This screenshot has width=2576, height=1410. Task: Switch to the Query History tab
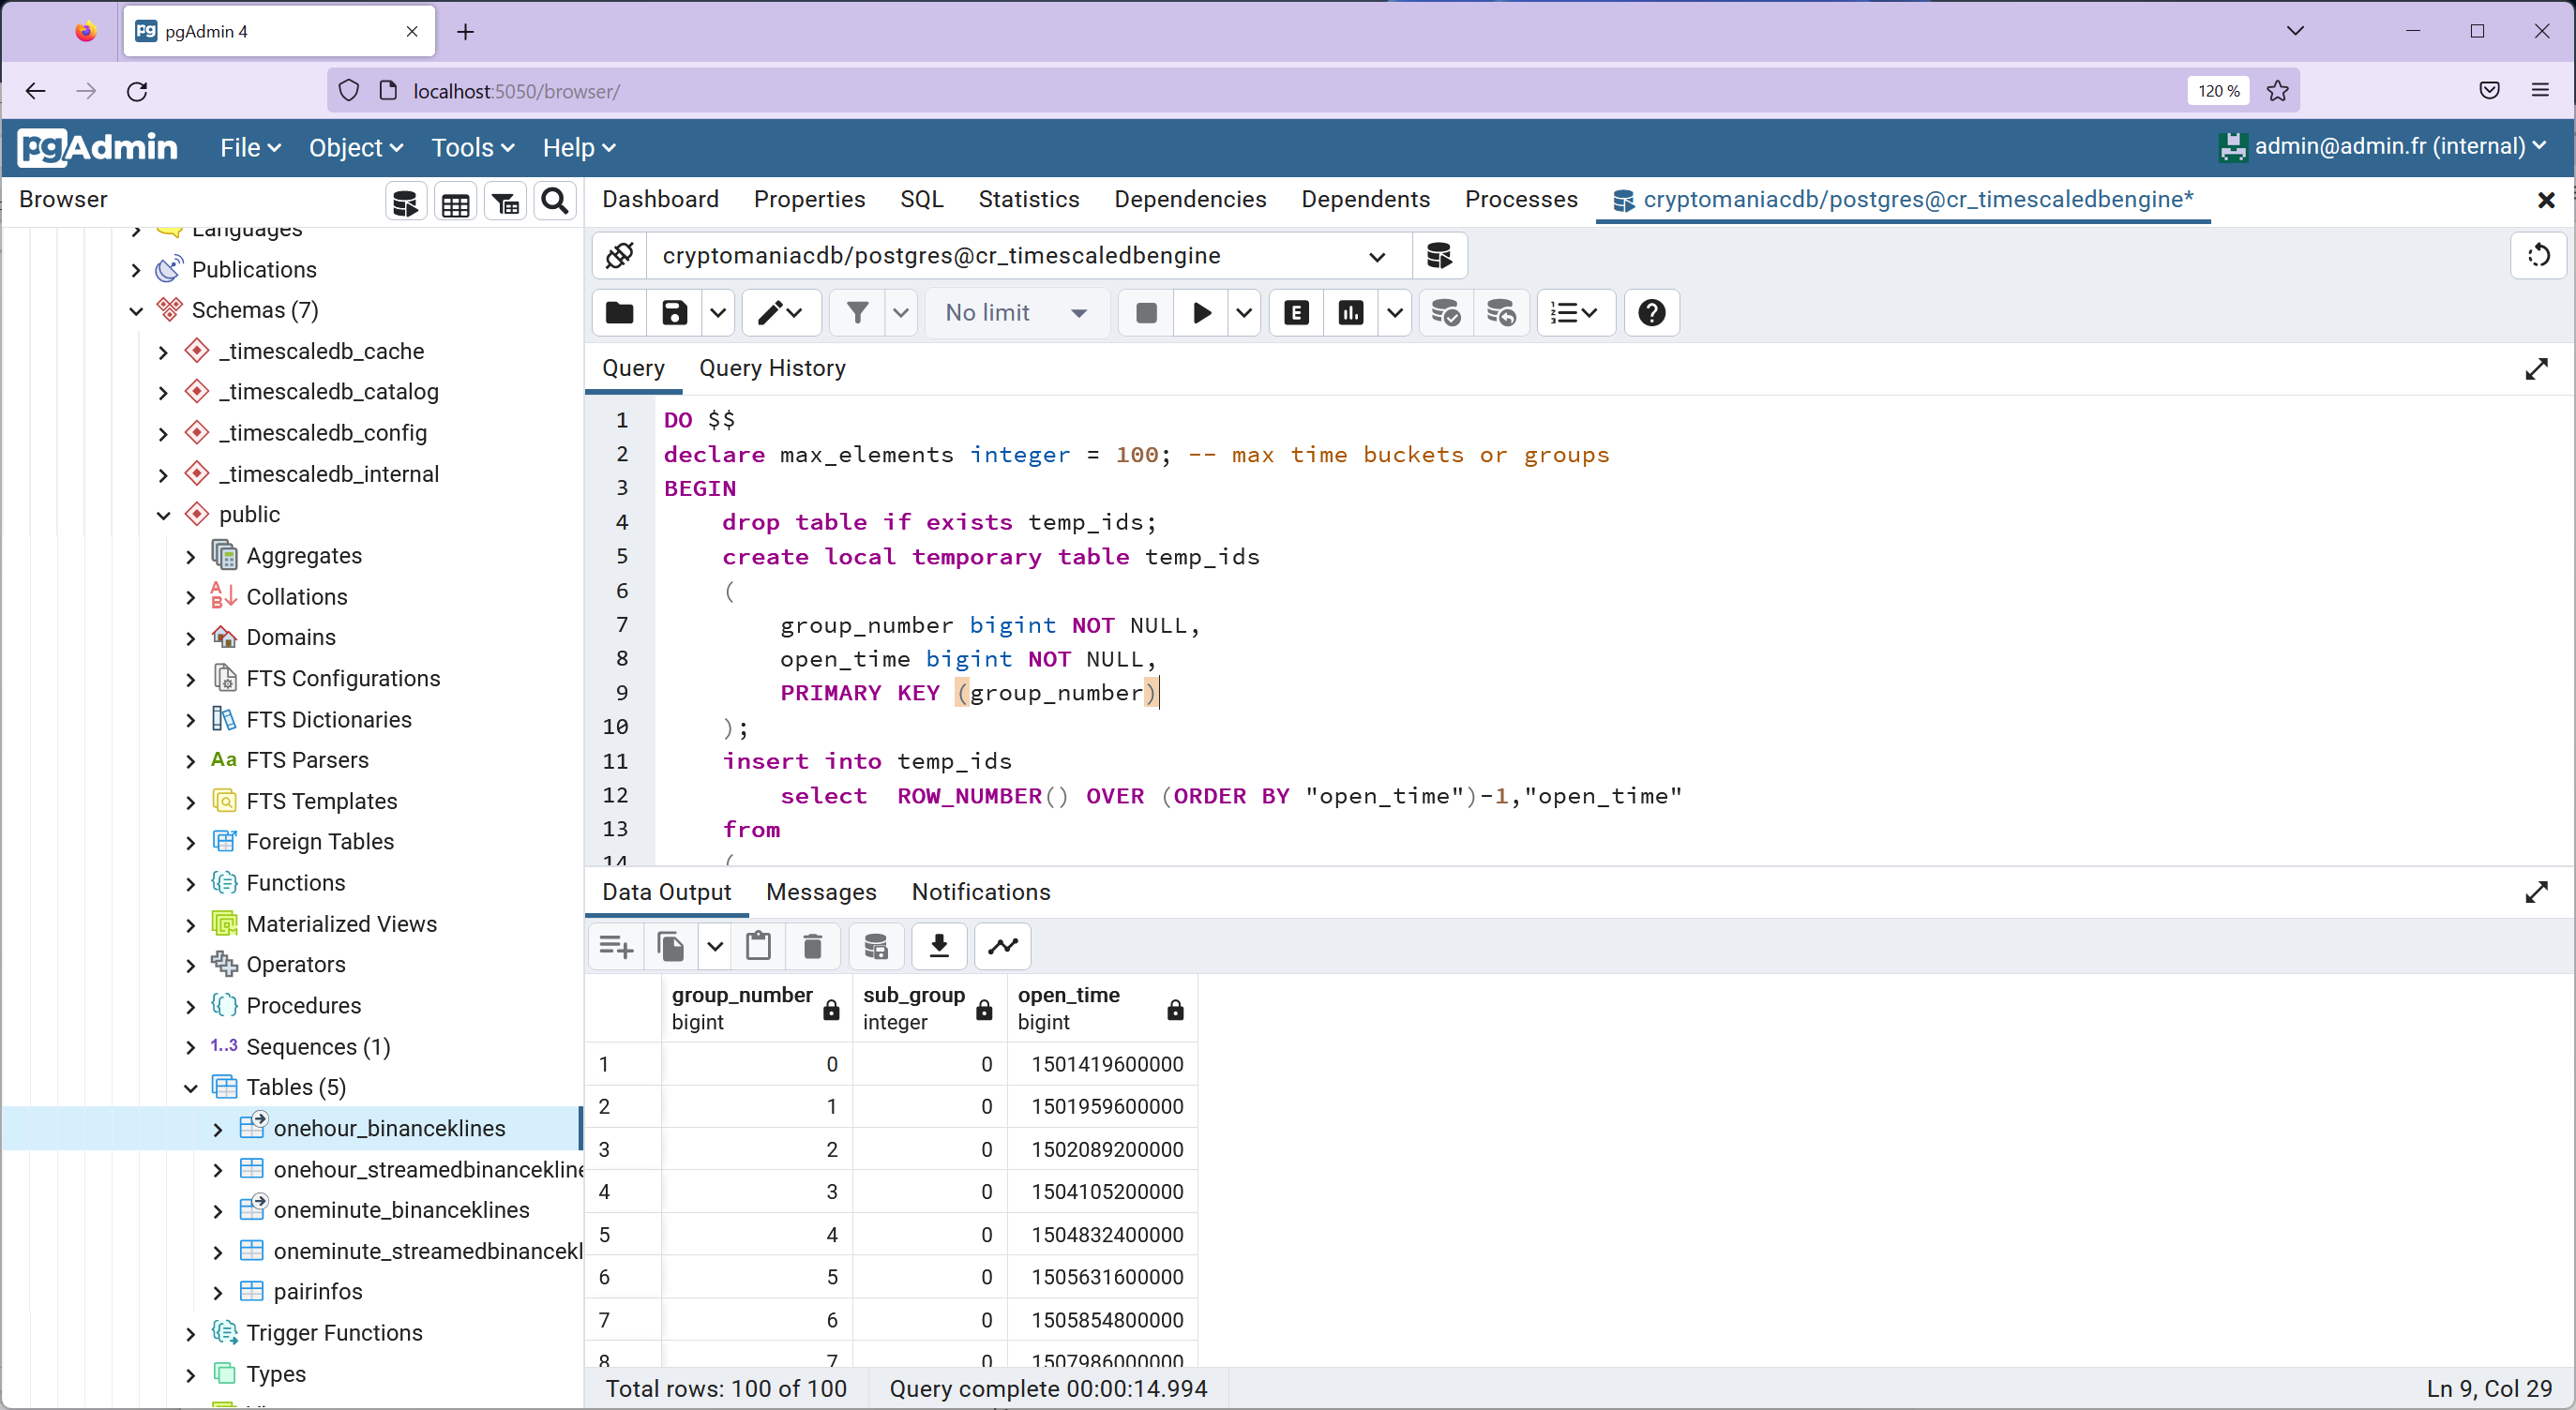[772, 369]
